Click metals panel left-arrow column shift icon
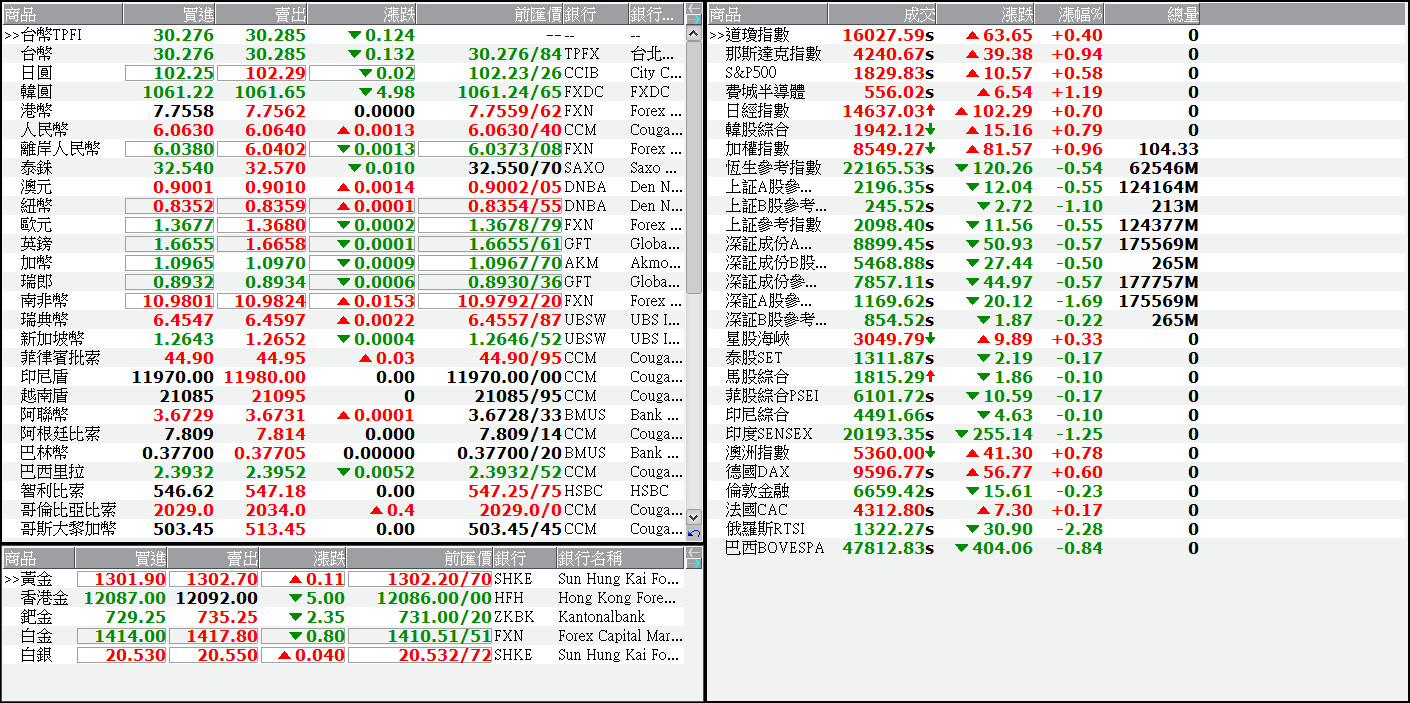 click(x=694, y=552)
